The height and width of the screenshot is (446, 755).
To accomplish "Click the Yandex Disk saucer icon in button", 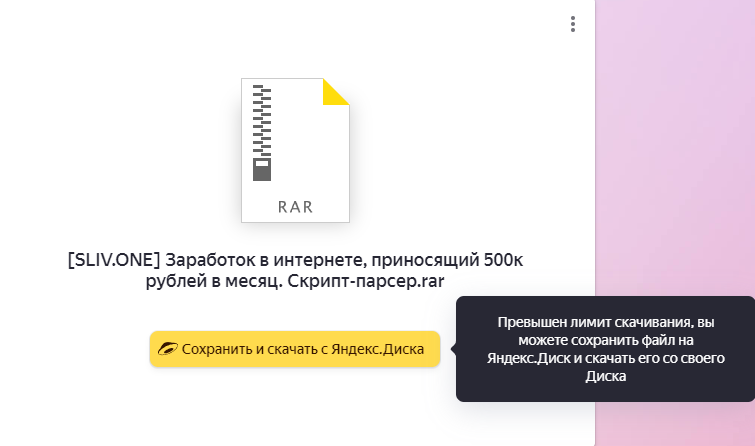I will [168, 349].
